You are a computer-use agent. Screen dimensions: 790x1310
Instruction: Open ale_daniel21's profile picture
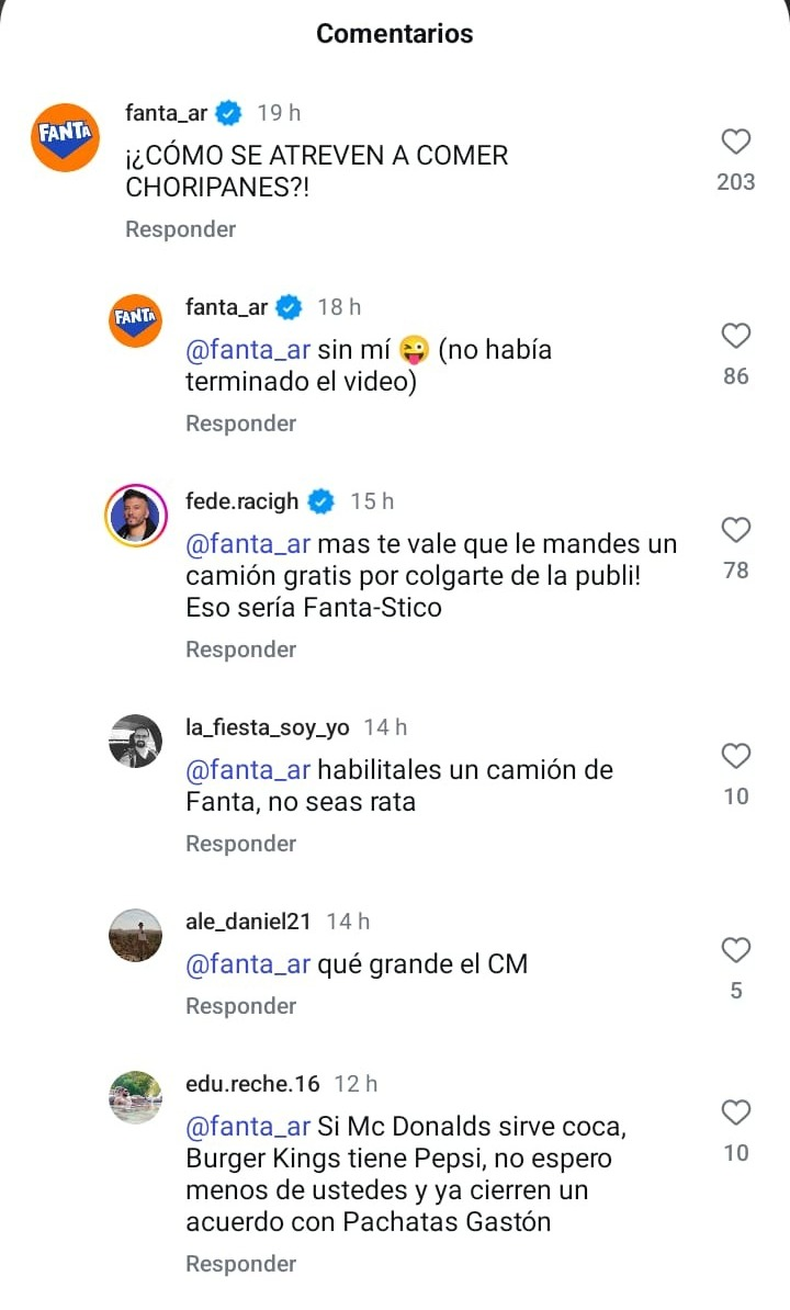point(135,936)
